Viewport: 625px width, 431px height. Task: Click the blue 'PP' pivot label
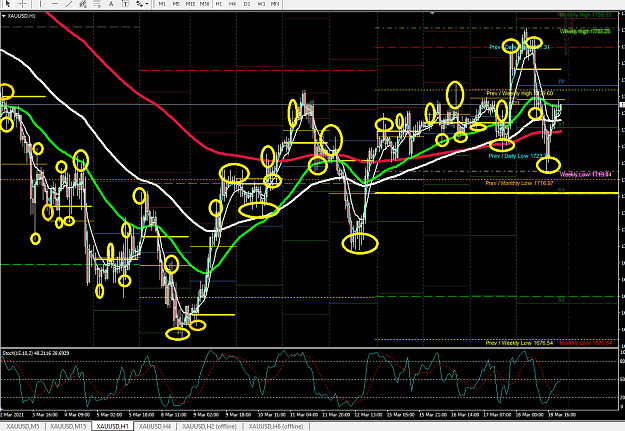(x=561, y=82)
